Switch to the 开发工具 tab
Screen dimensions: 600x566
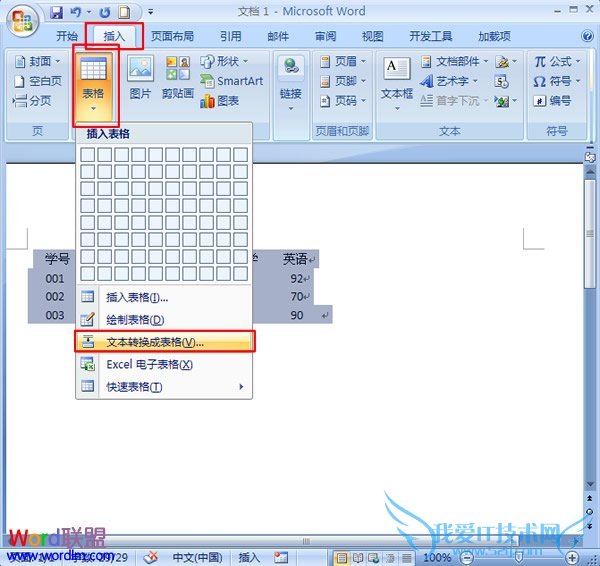(x=430, y=36)
